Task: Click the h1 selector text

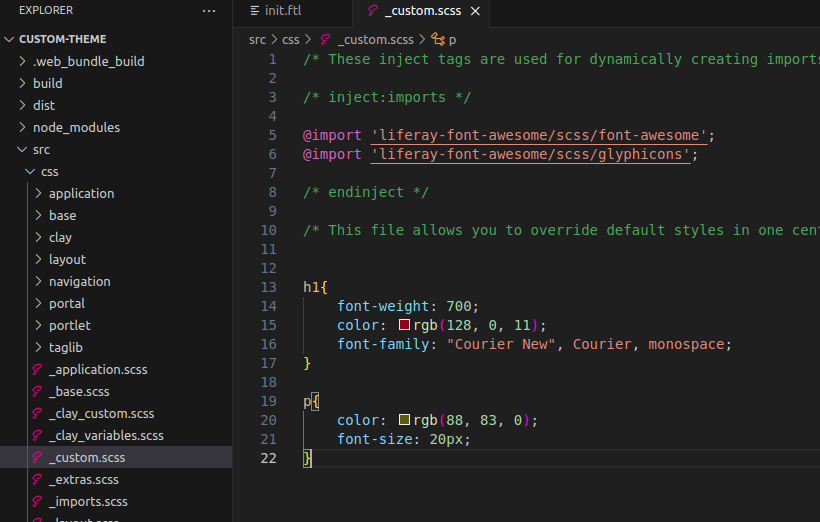Action: pos(311,287)
